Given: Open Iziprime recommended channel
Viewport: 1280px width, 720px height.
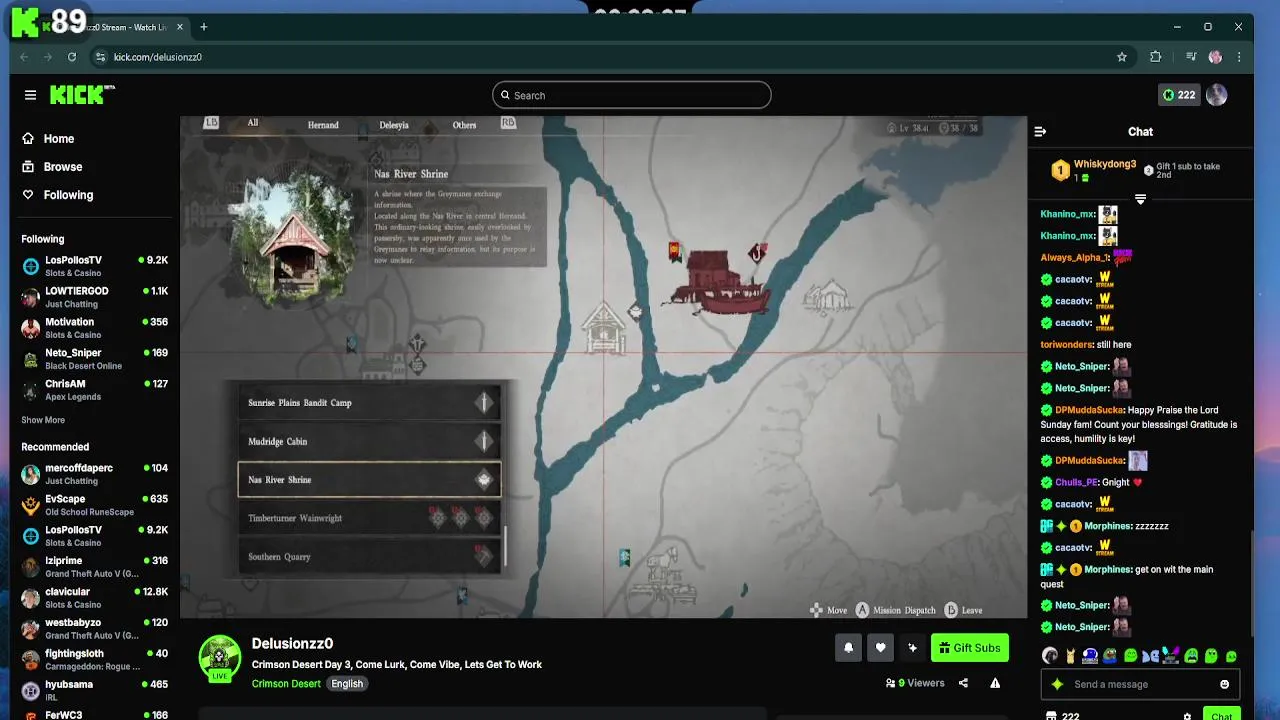Looking at the screenshot, I should 95,567.
